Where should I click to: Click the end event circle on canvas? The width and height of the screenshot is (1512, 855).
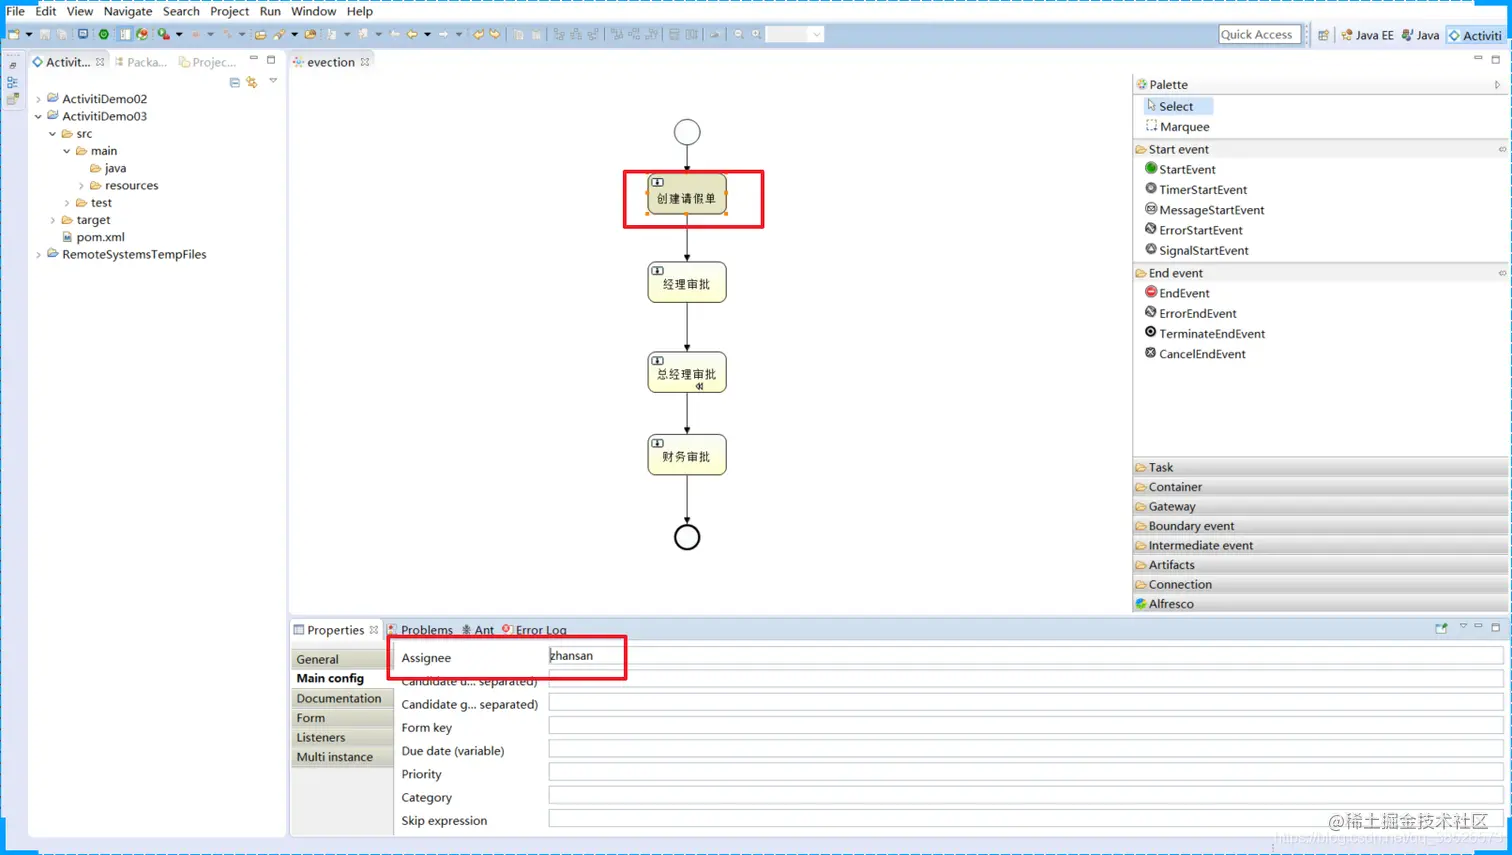687,537
